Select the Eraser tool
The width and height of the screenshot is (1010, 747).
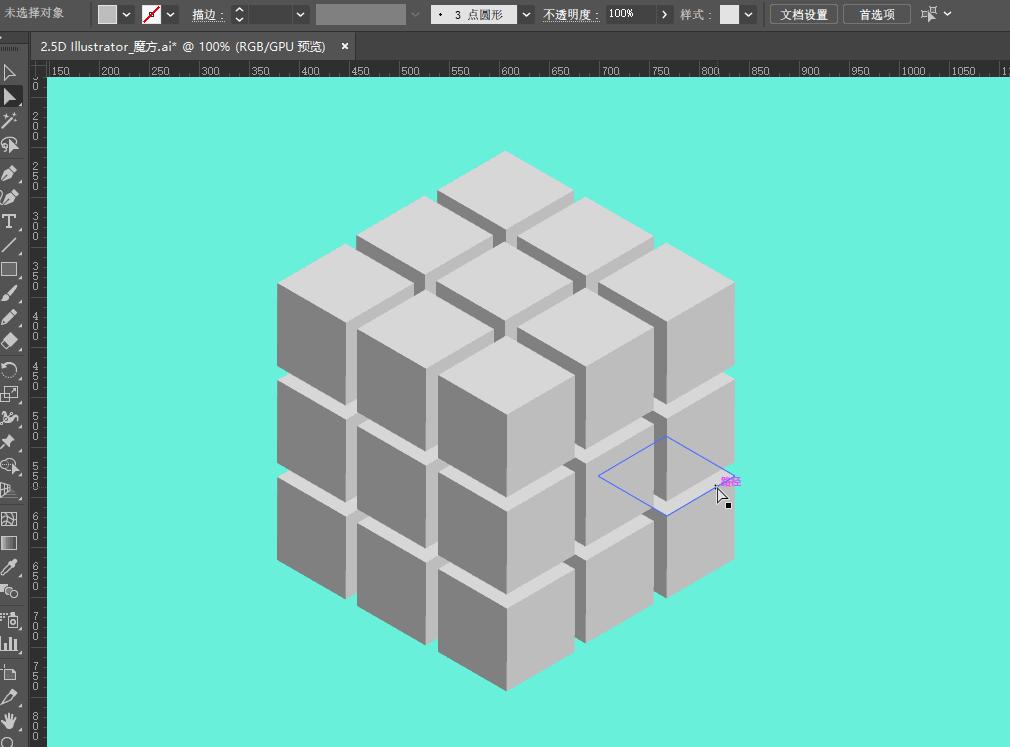click(x=10, y=341)
